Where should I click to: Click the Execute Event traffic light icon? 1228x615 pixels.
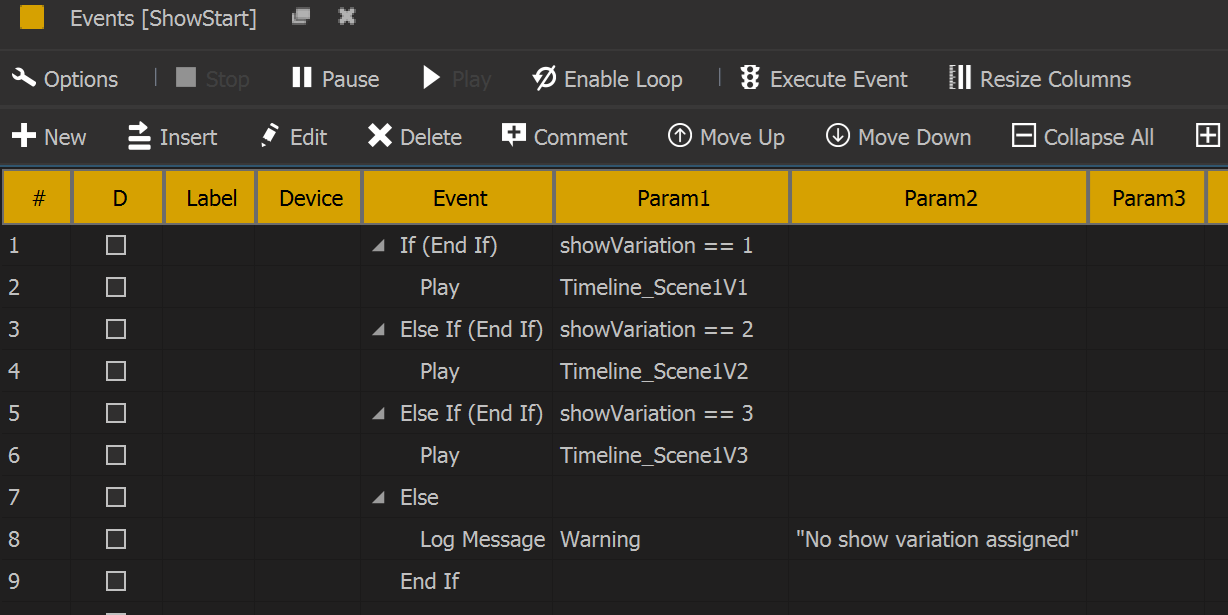tap(750, 79)
